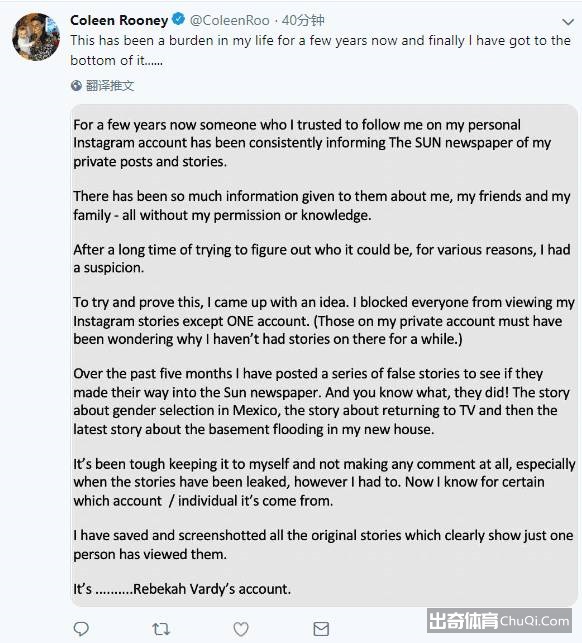Open the tweet options chevron menu
The image size is (582, 643).
(568, 22)
